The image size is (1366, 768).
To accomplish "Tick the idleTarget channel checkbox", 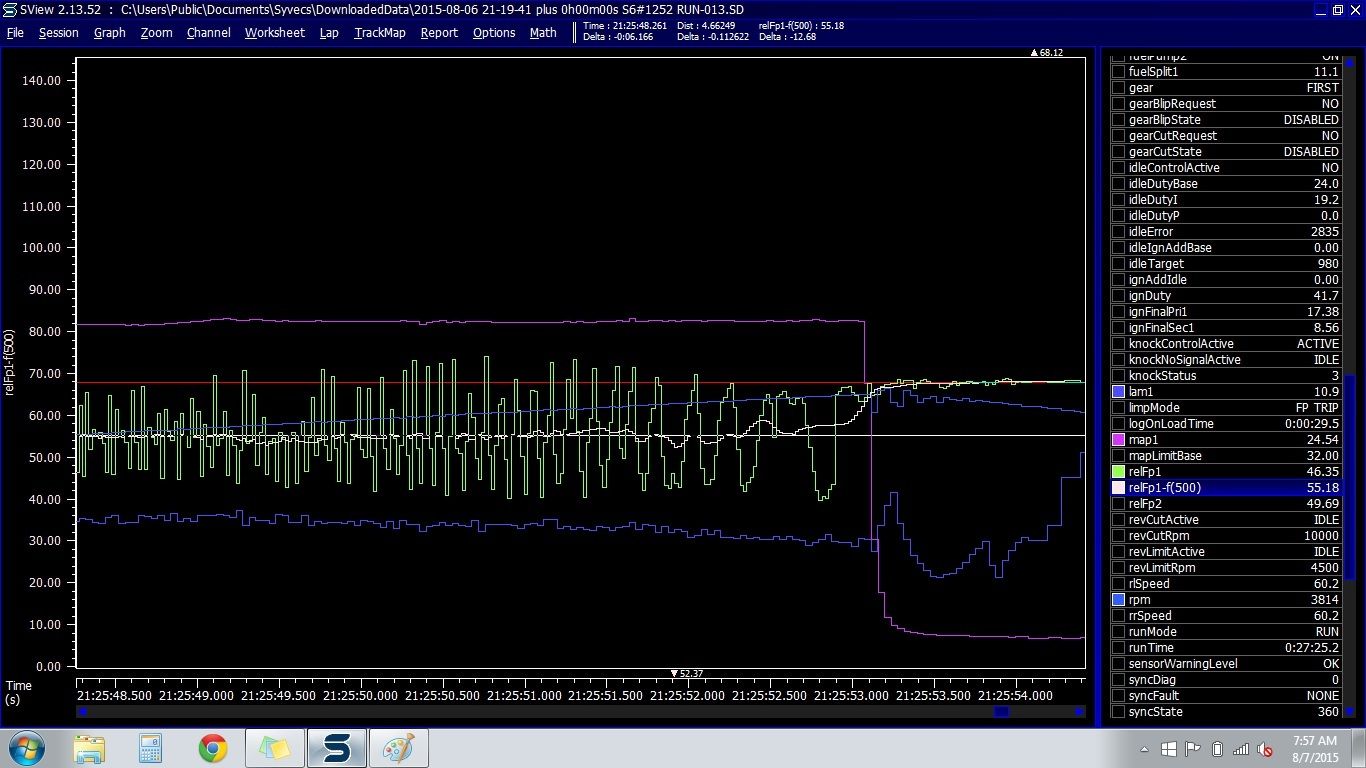I will point(1118,264).
